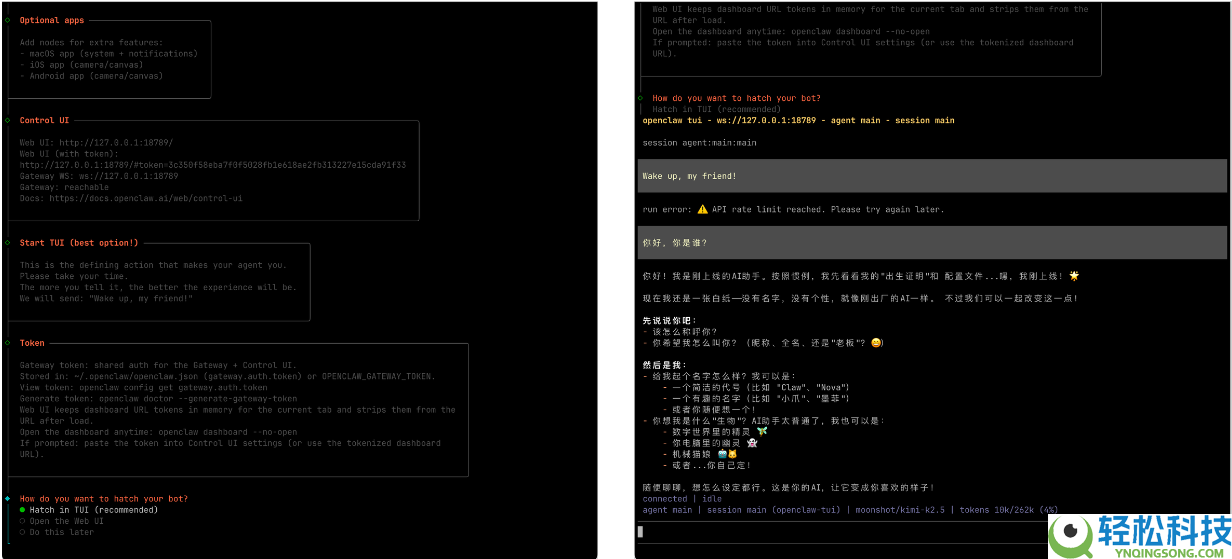The image size is (1232, 559).
Task: Click the View token command line
Action: 144,388
